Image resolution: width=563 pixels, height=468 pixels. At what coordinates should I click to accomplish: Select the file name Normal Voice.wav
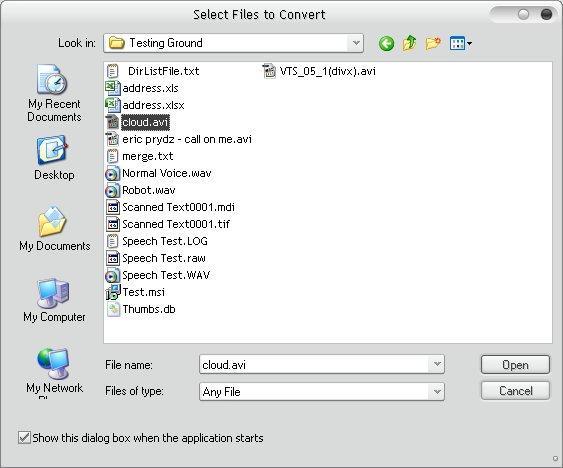(x=167, y=173)
